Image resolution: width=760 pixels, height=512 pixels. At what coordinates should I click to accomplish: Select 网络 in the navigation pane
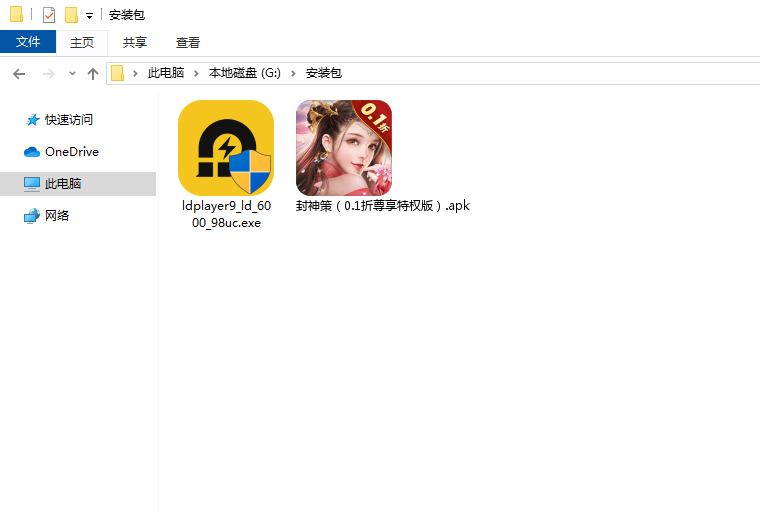coord(57,216)
